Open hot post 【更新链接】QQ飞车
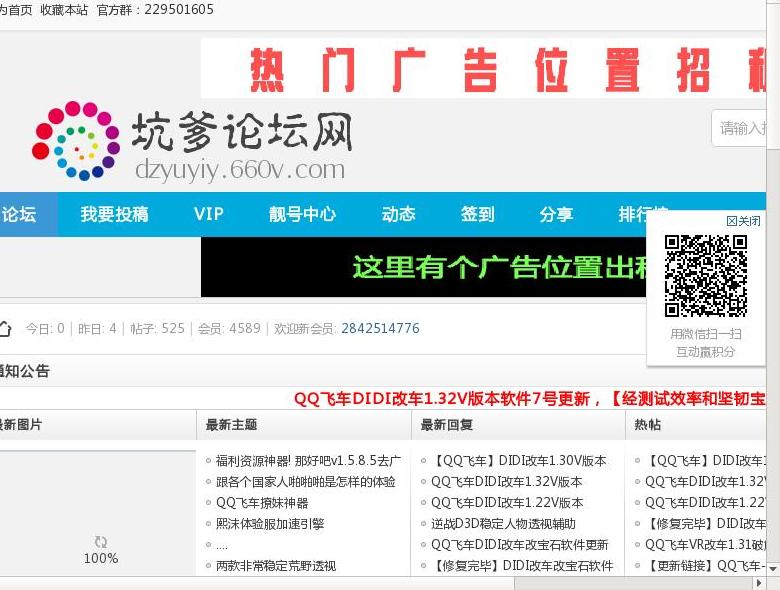780x590 pixels. pos(705,566)
